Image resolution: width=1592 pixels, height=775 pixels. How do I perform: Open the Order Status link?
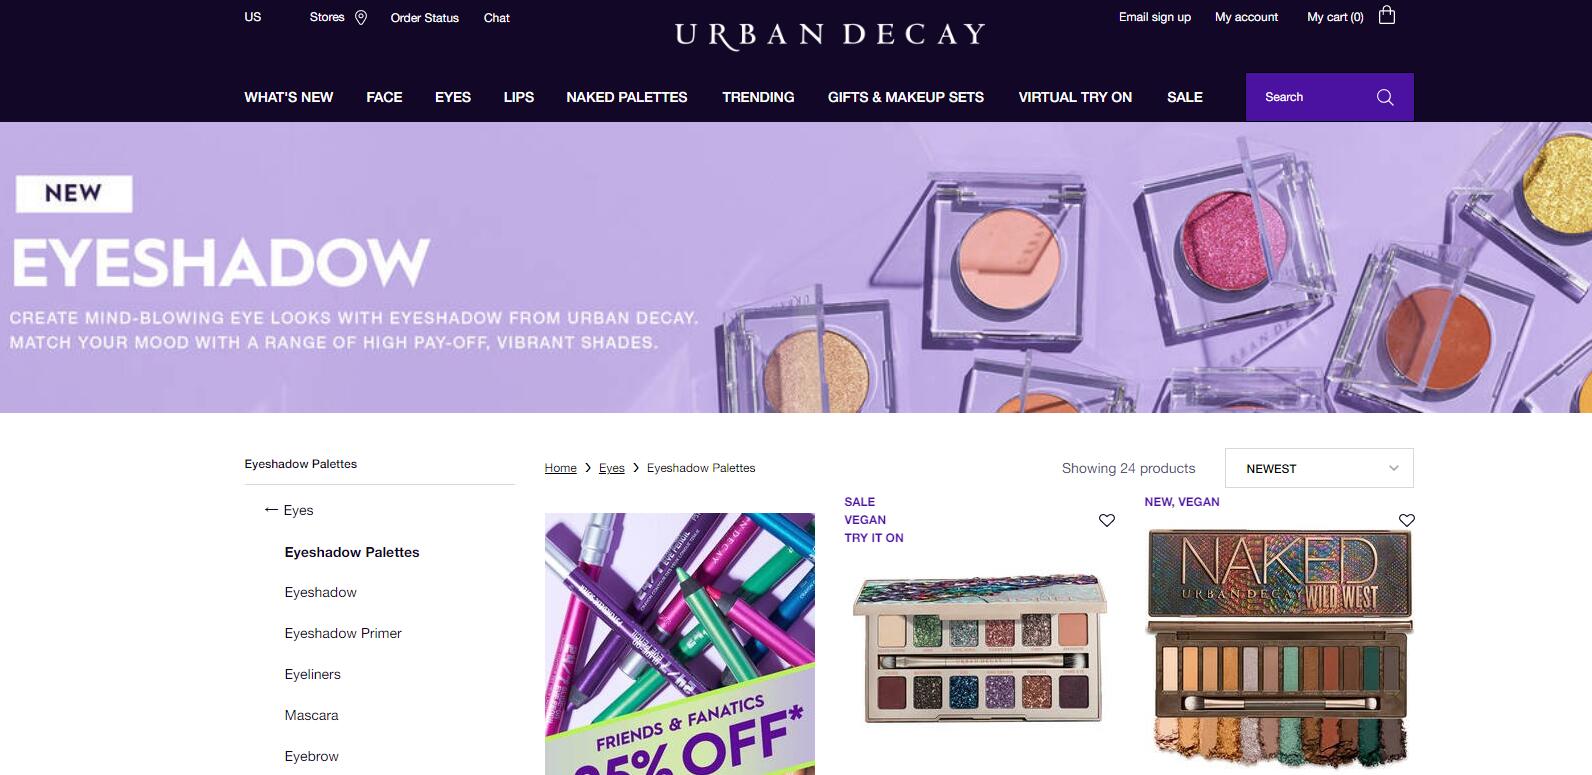pos(425,18)
